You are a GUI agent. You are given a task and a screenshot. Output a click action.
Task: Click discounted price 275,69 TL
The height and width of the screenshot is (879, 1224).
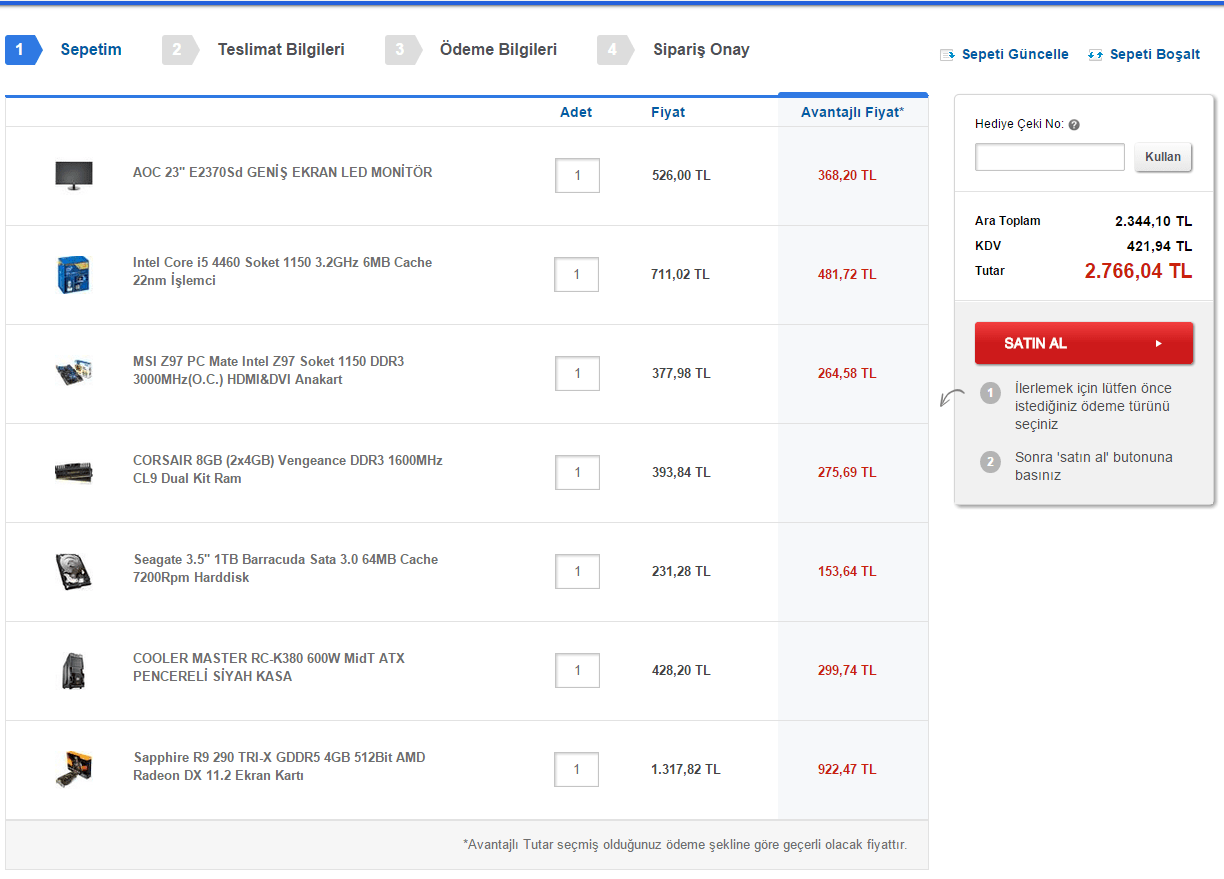(x=847, y=473)
